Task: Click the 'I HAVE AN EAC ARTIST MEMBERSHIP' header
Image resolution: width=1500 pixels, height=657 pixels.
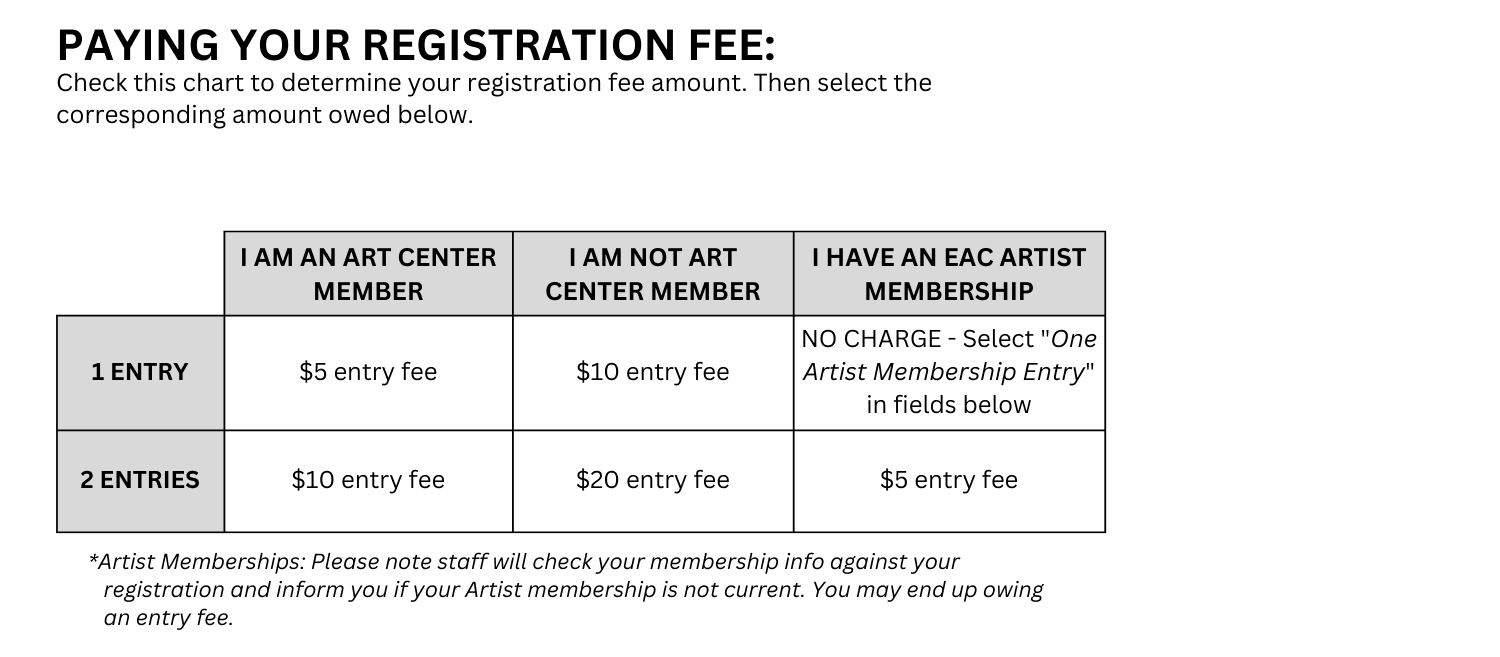Action: [949, 274]
